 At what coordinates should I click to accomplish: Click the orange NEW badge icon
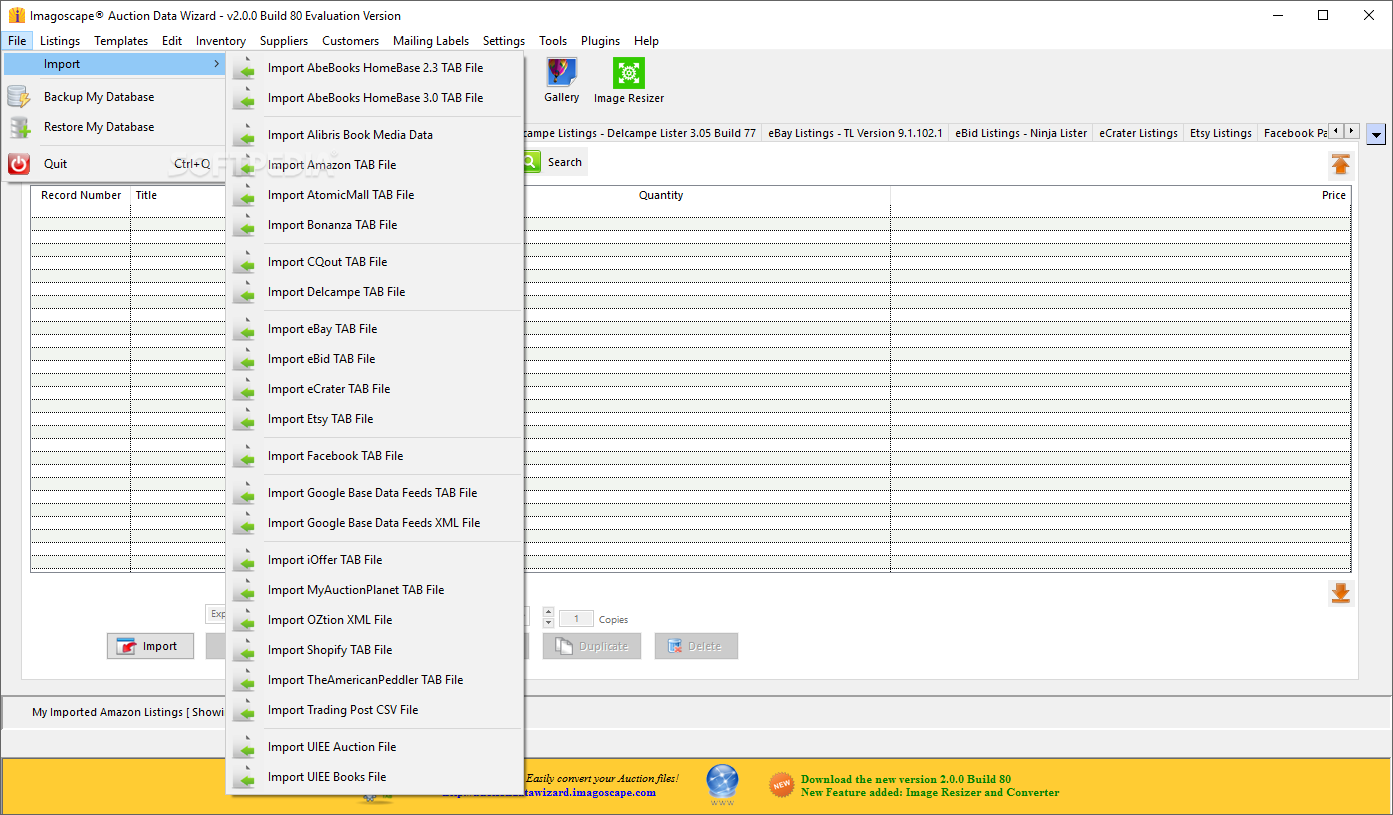tap(782, 785)
